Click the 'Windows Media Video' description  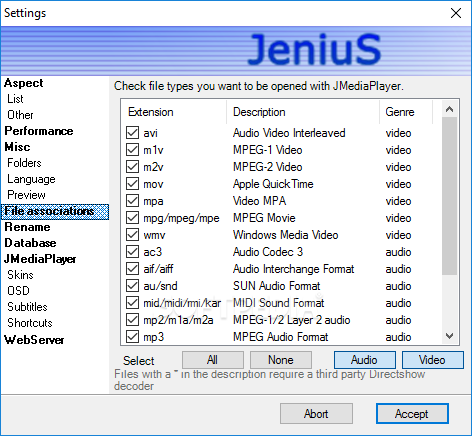(286, 235)
